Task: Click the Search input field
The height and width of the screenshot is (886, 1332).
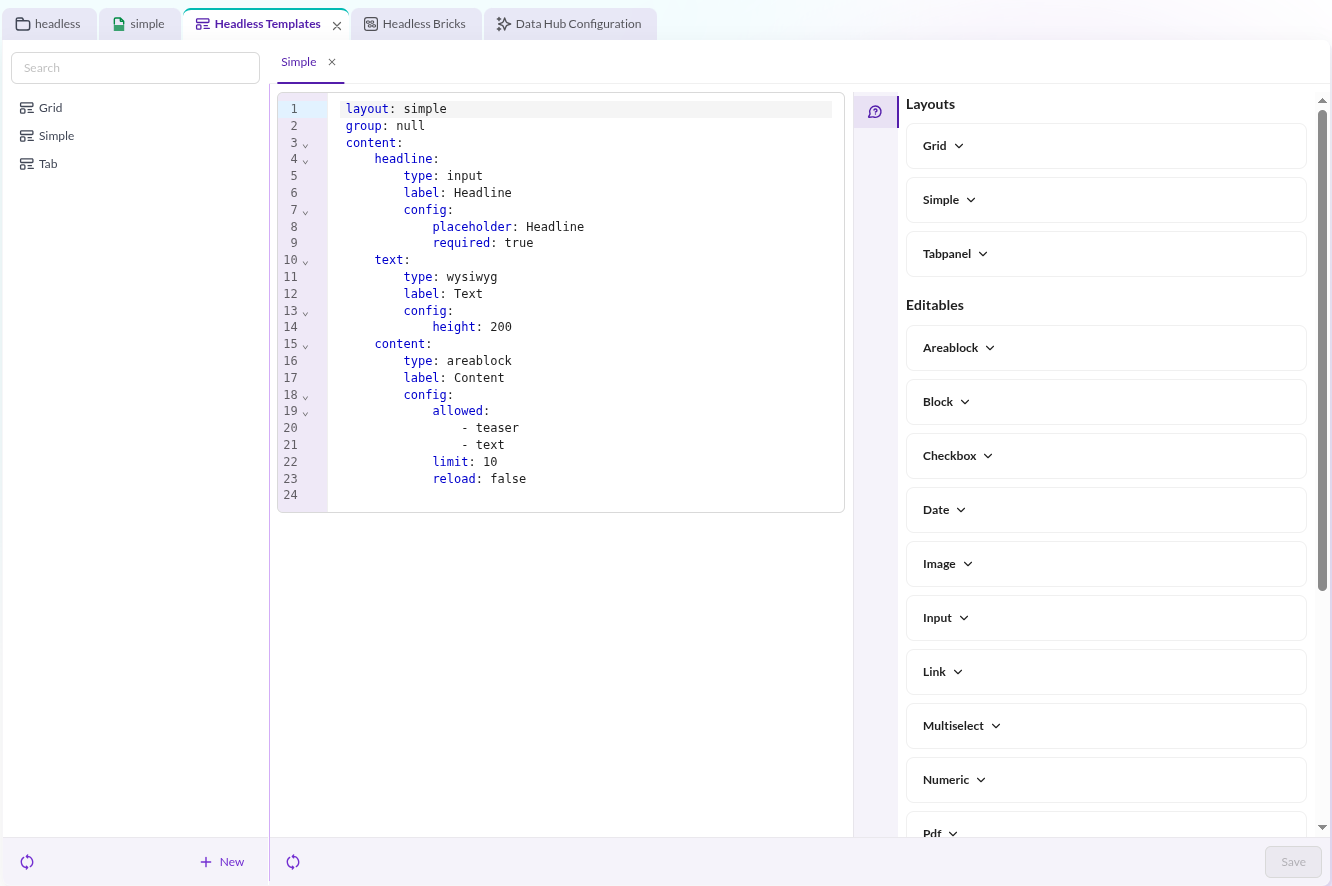Action: point(135,68)
